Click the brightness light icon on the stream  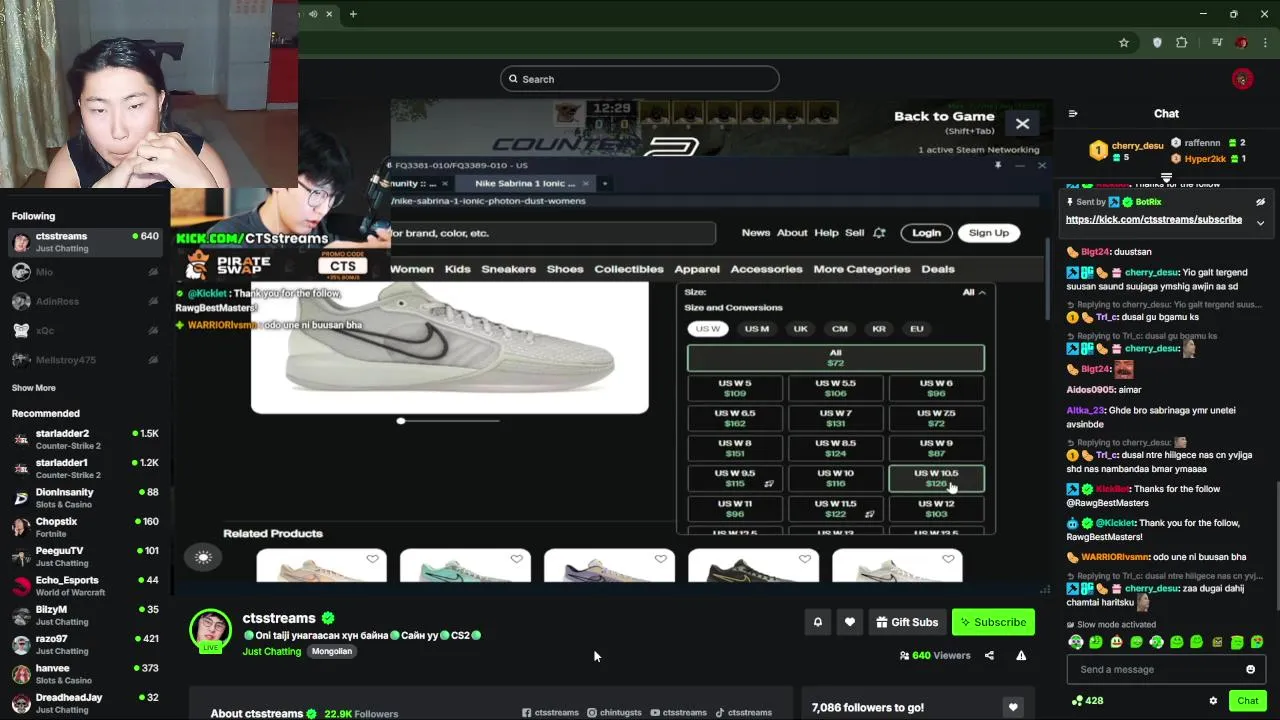click(203, 558)
